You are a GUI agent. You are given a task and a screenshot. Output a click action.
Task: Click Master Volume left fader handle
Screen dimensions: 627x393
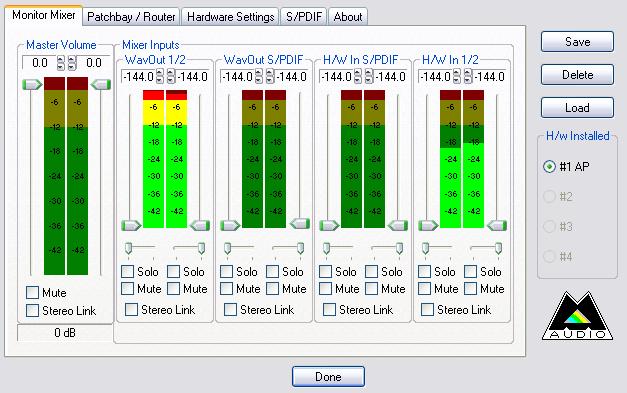[x=32, y=85]
